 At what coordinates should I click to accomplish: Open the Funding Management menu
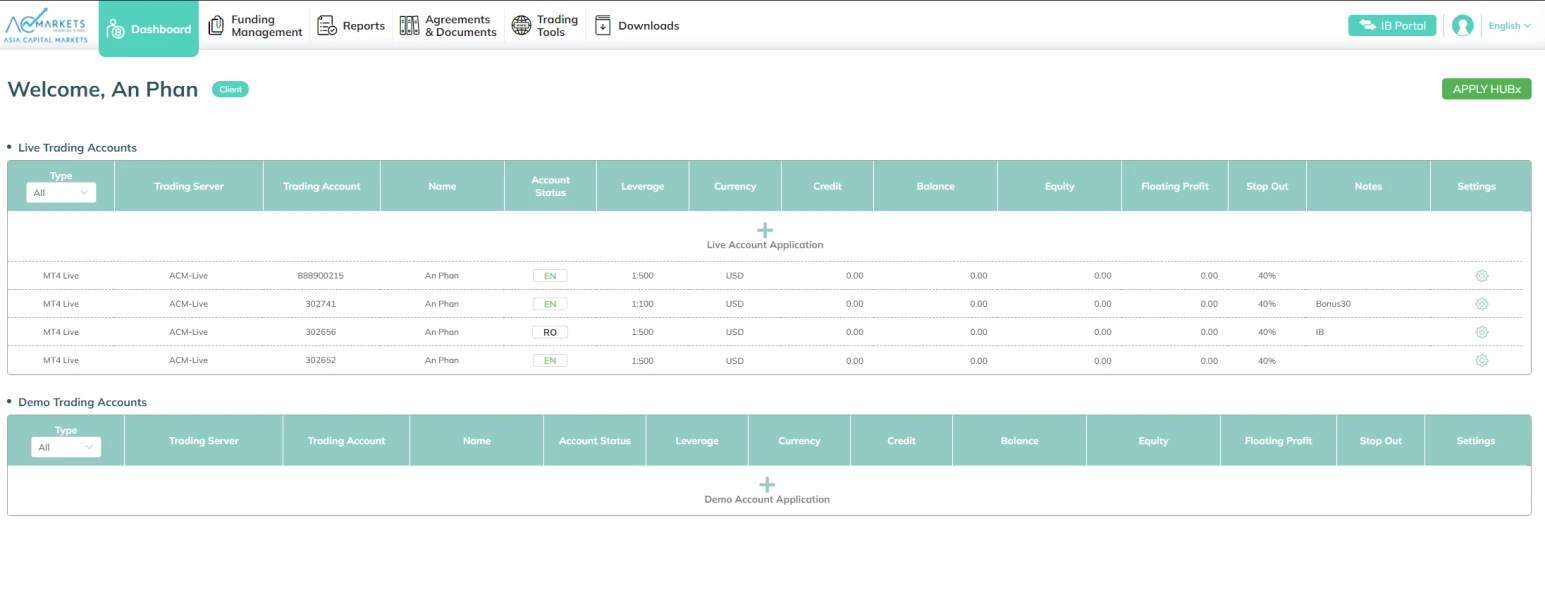255,26
